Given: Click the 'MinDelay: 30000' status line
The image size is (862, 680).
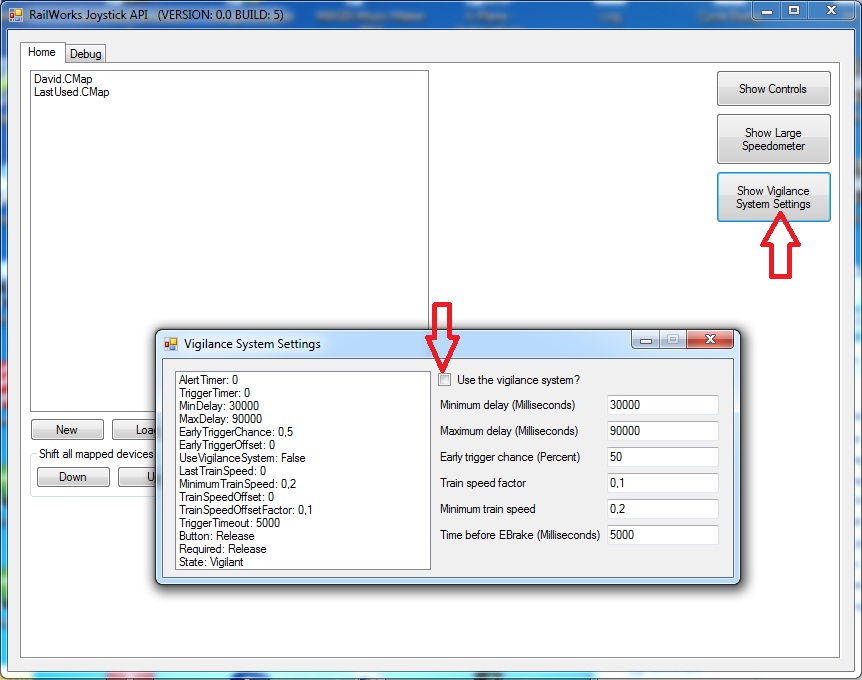Looking at the screenshot, I should [x=219, y=406].
